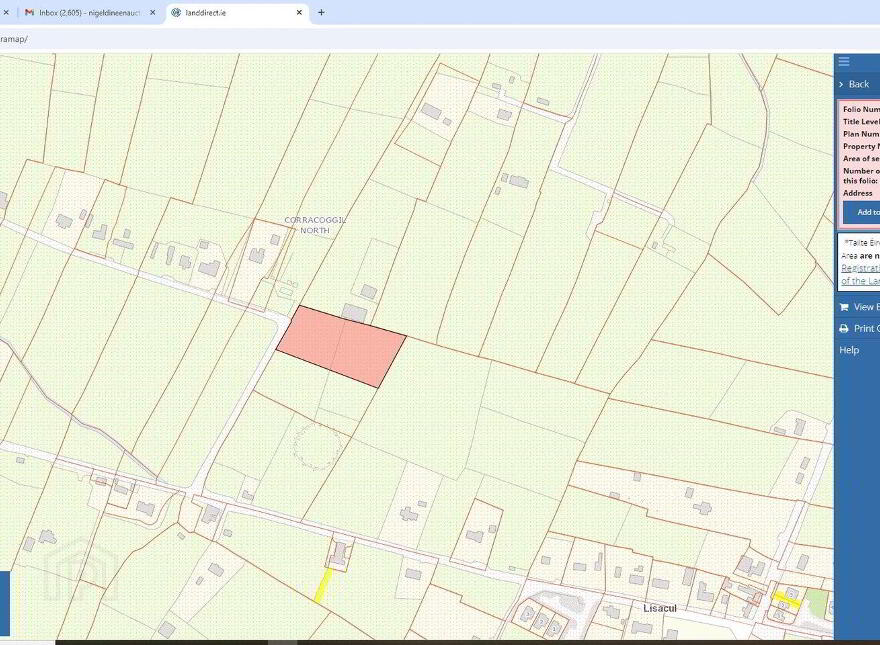880x645 pixels.
Task: Click the Folio Number label
Action: 861,109
